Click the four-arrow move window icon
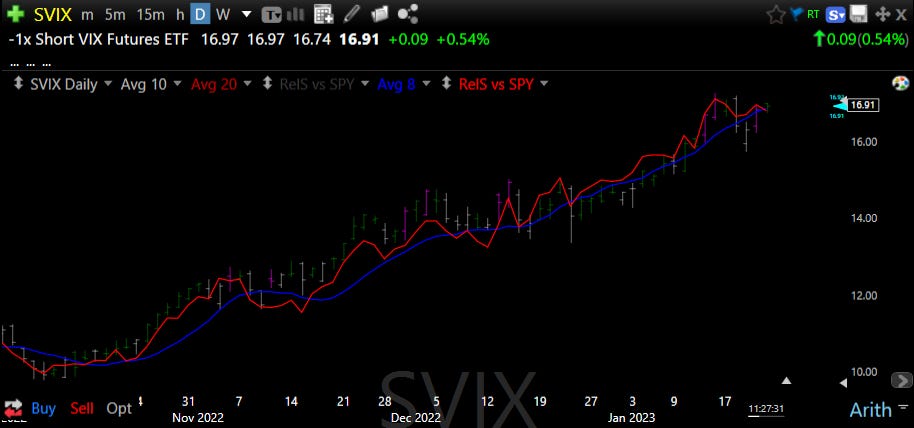The height and width of the screenshot is (428, 914). click(884, 15)
